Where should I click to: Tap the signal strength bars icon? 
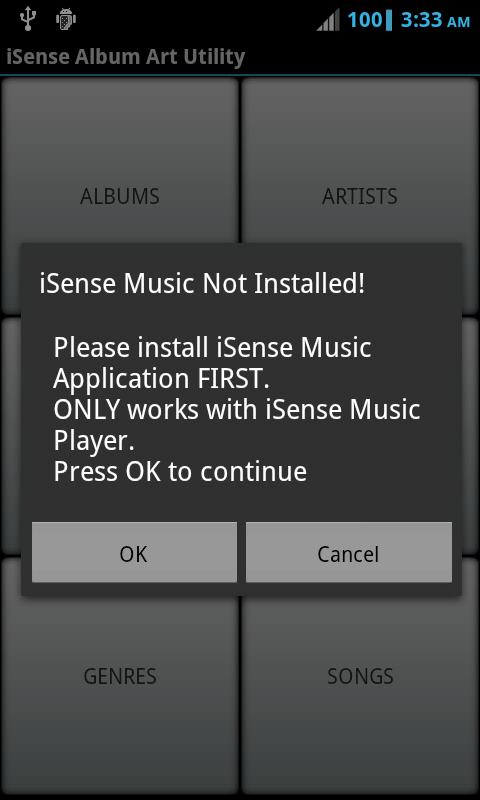[328, 20]
